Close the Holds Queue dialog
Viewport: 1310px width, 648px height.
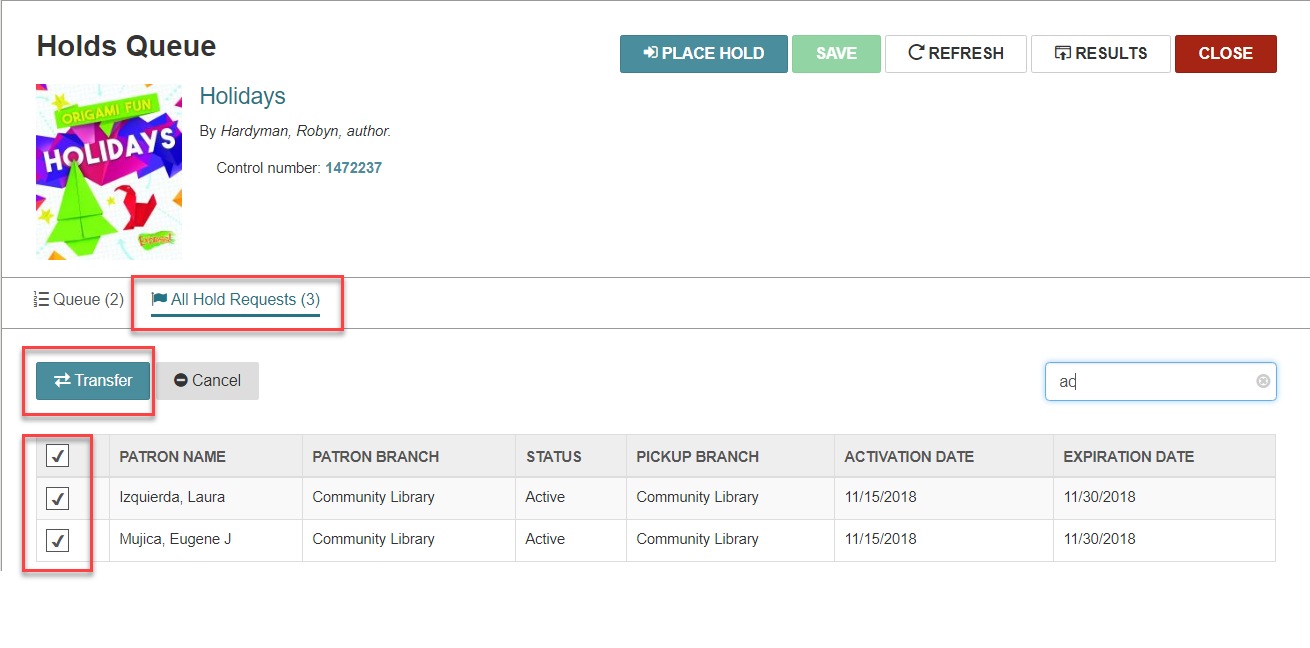(x=1226, y=54)
